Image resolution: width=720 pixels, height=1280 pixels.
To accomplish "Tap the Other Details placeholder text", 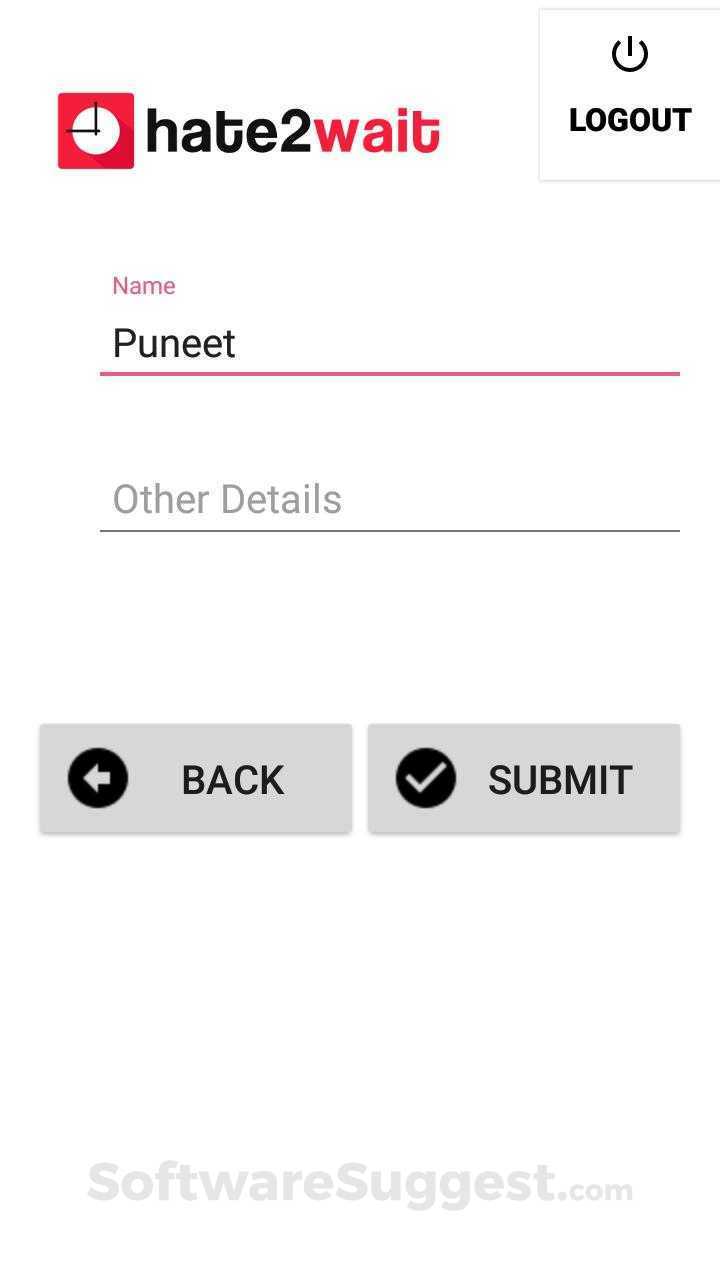I will [x=227, y=499].
